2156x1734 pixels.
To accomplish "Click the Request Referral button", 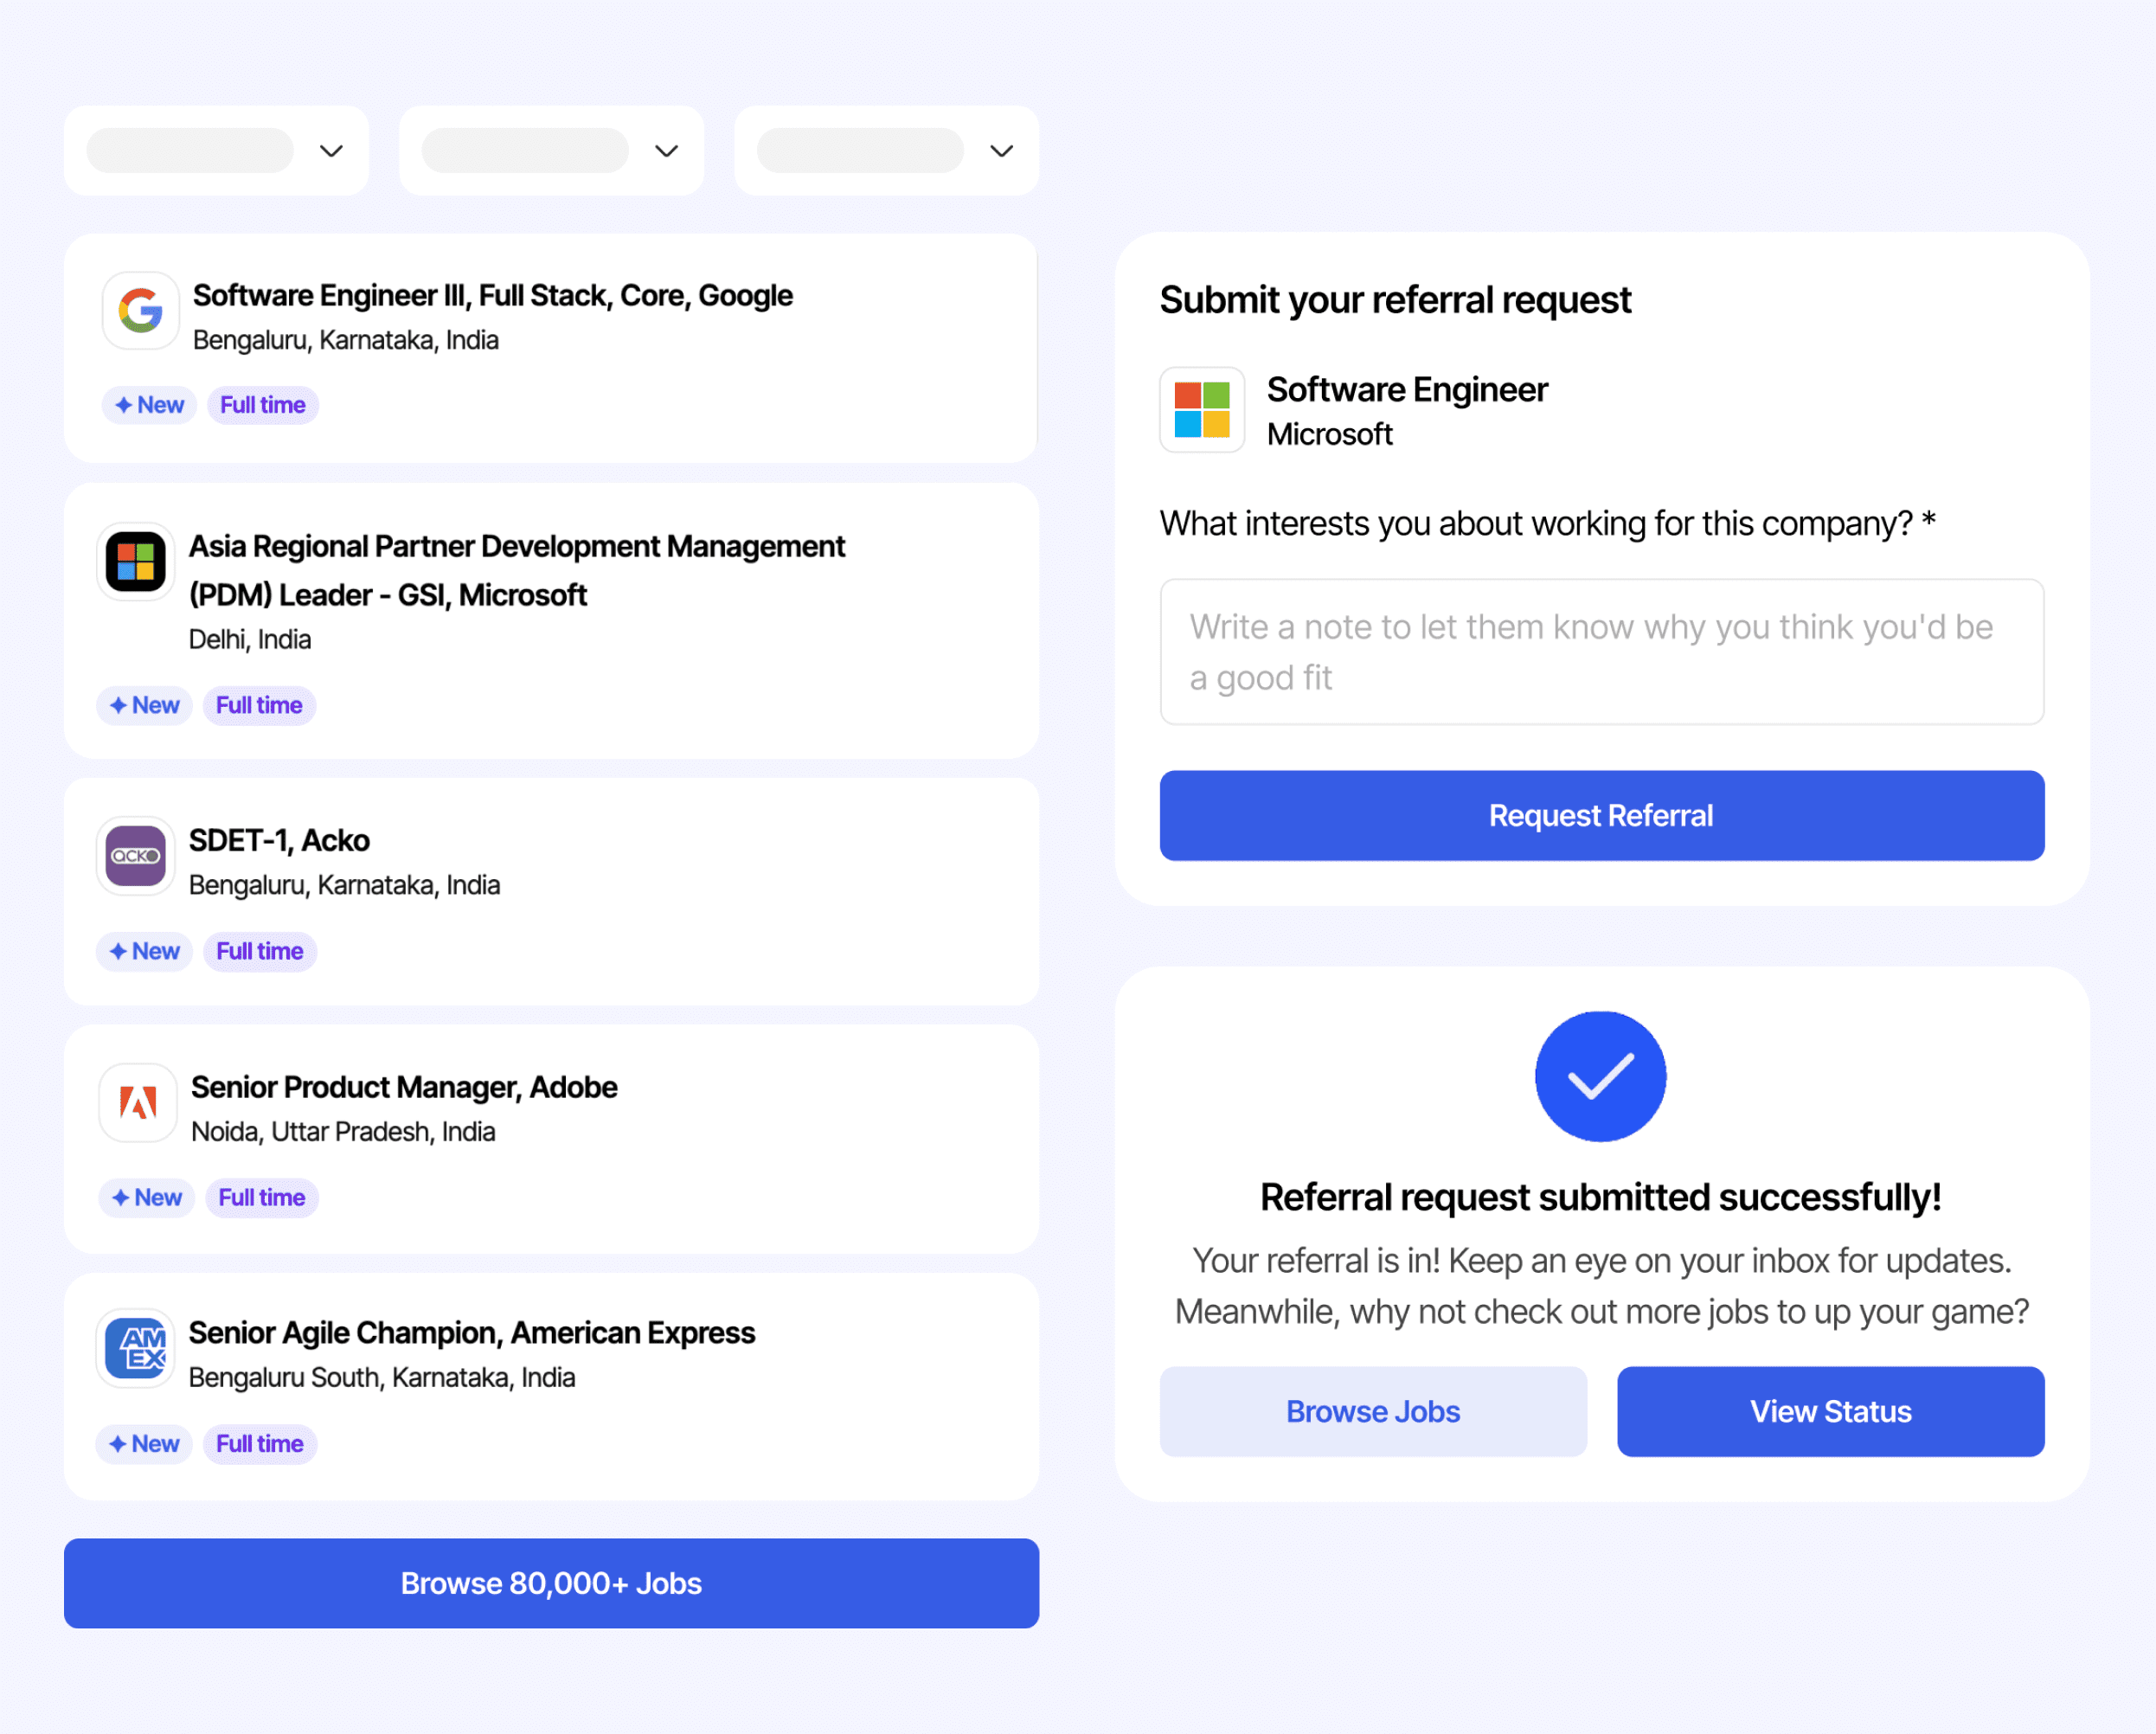I will 1600,815.
